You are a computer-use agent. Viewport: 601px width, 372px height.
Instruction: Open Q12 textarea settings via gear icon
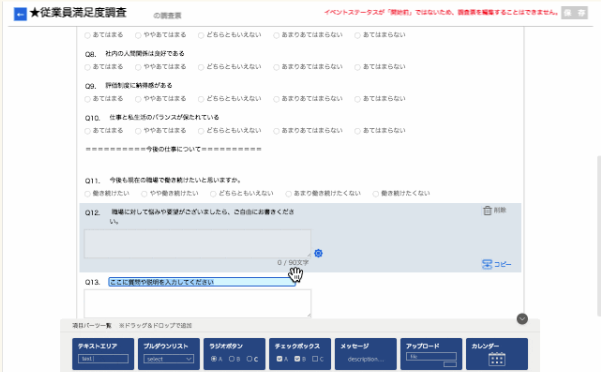tap(318, 253)
